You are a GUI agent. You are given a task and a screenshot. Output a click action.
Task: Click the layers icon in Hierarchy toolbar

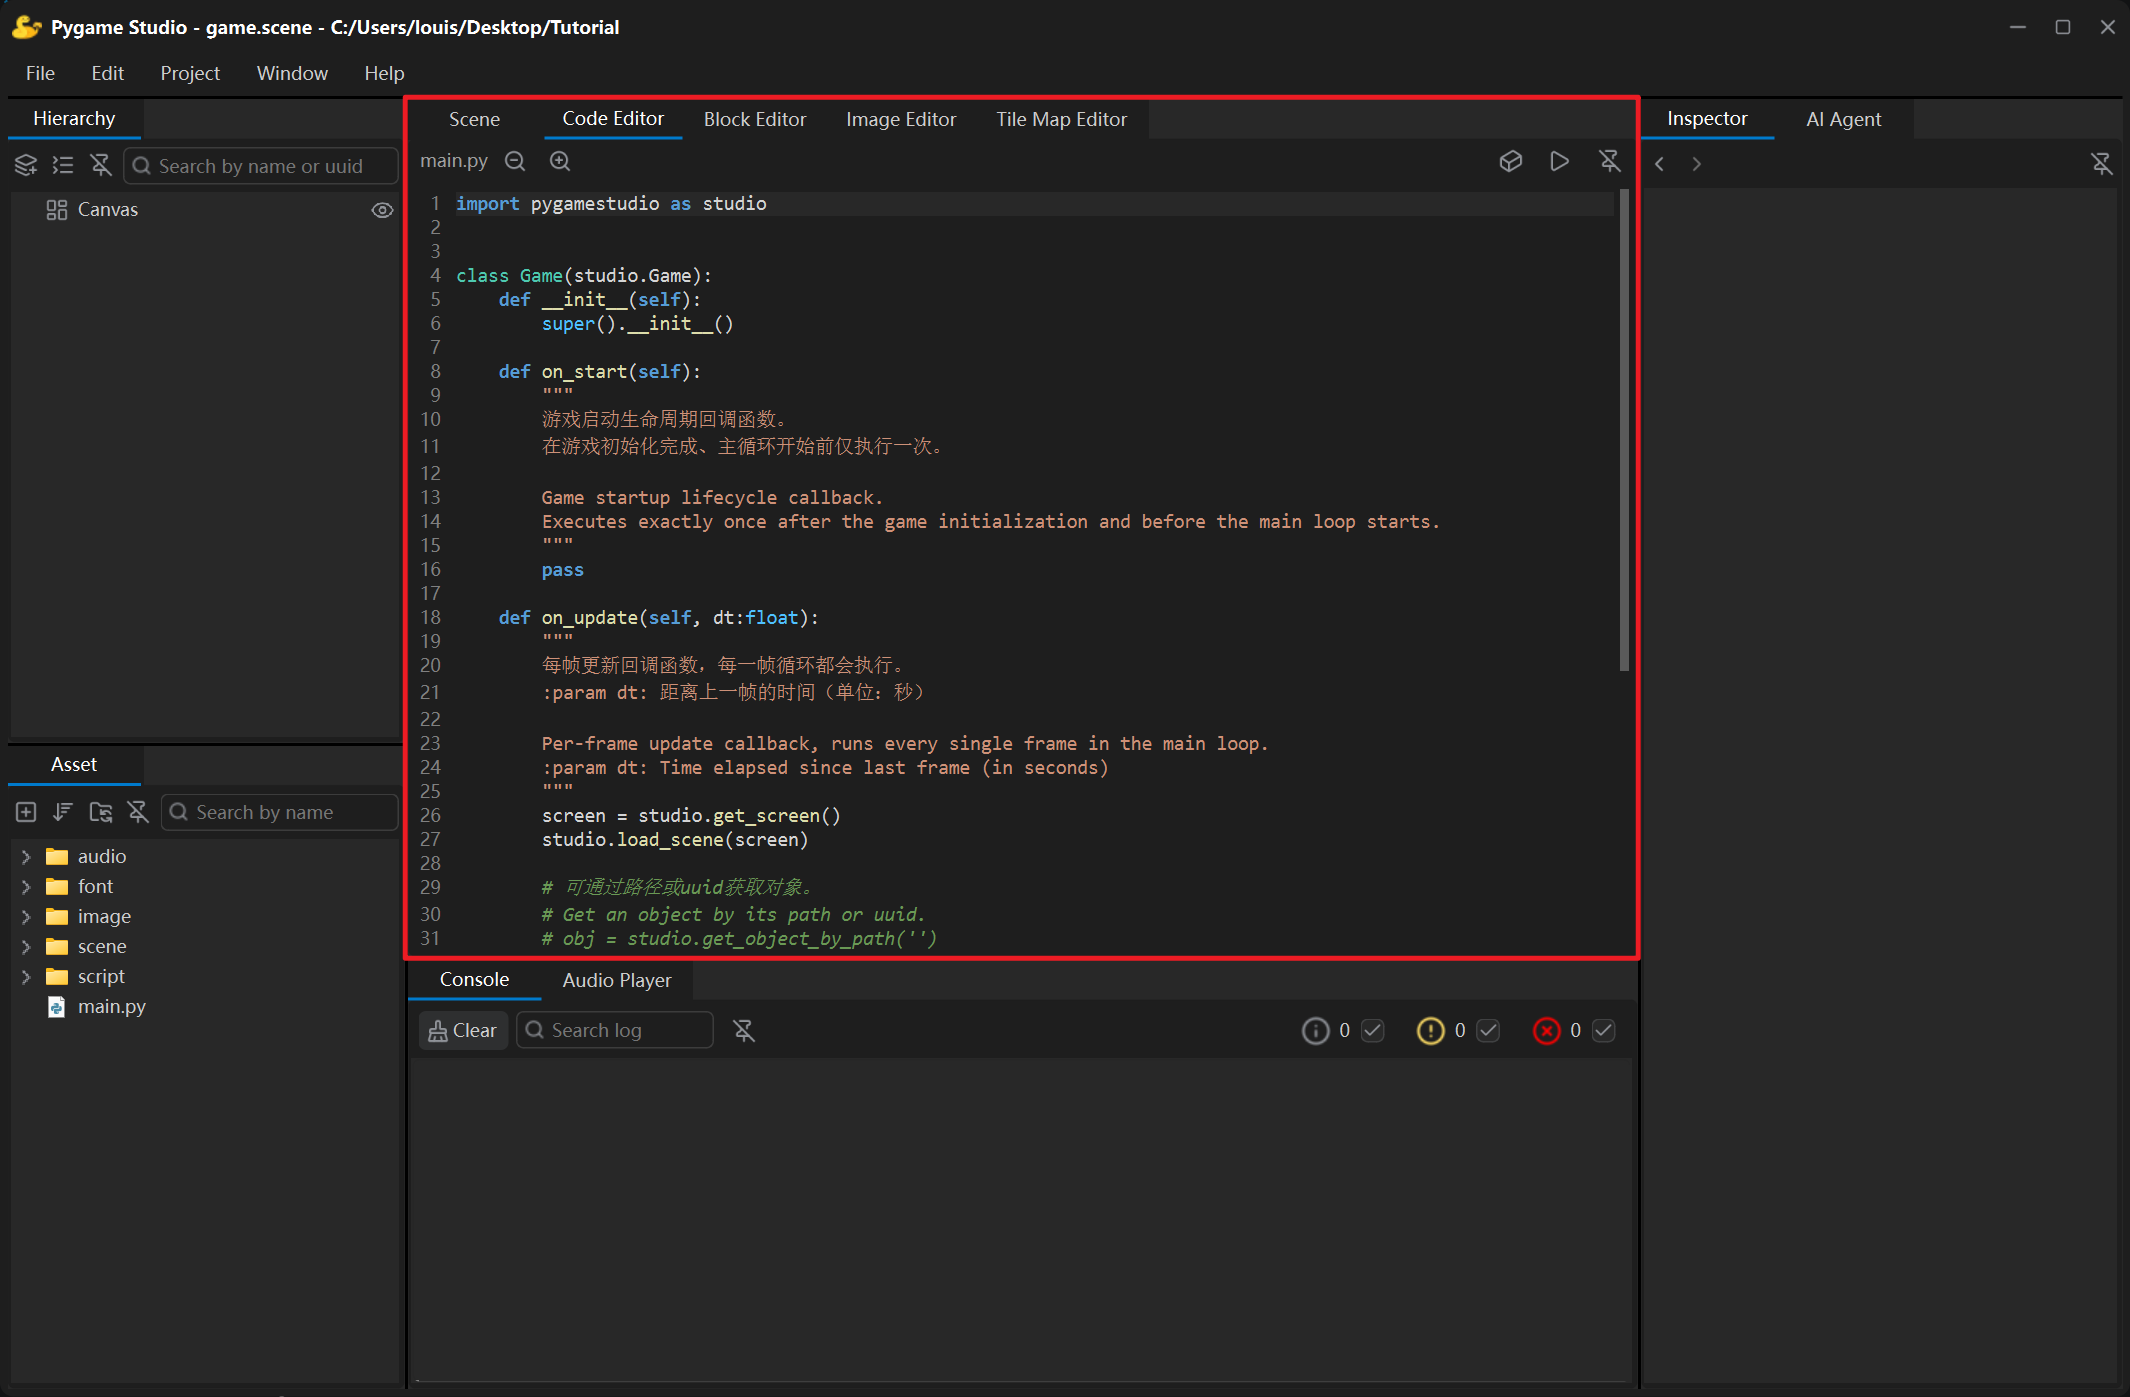[x=26, y=165]
